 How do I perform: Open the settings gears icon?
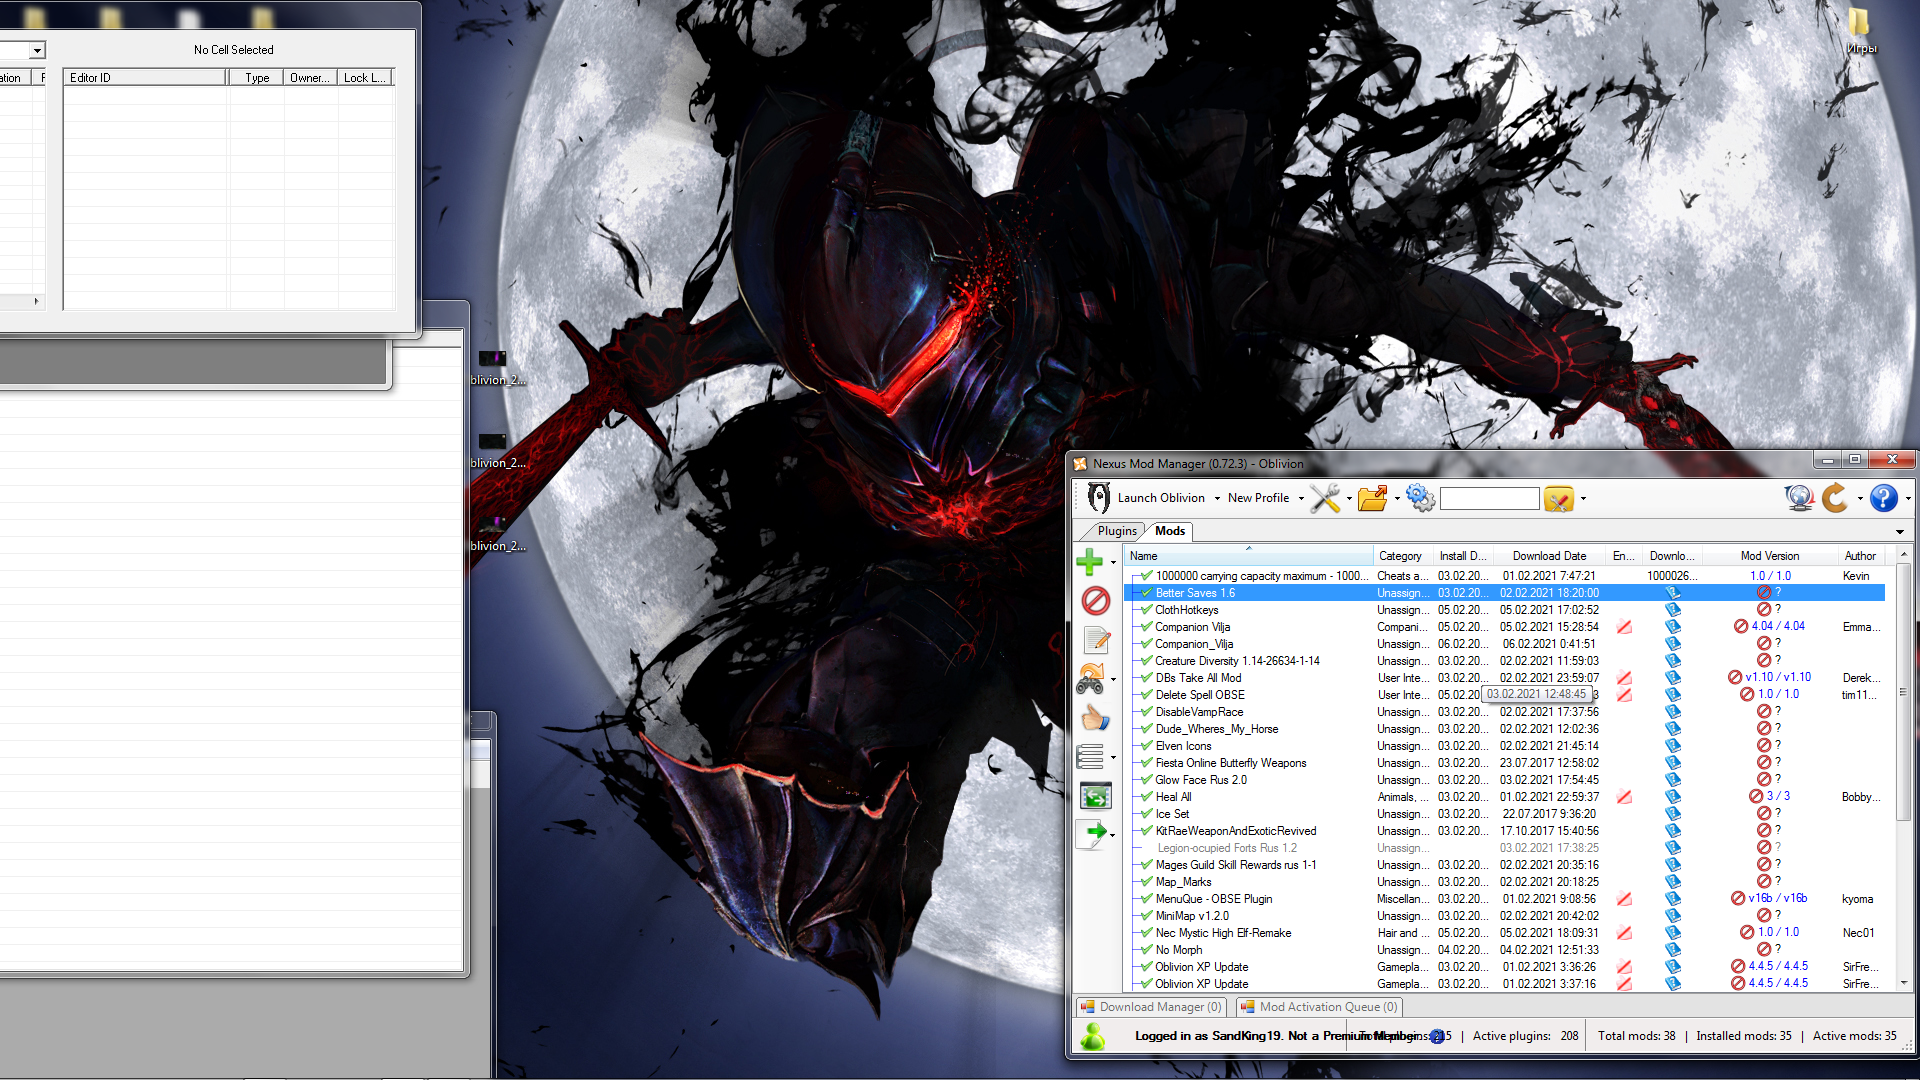(1420, 498)
